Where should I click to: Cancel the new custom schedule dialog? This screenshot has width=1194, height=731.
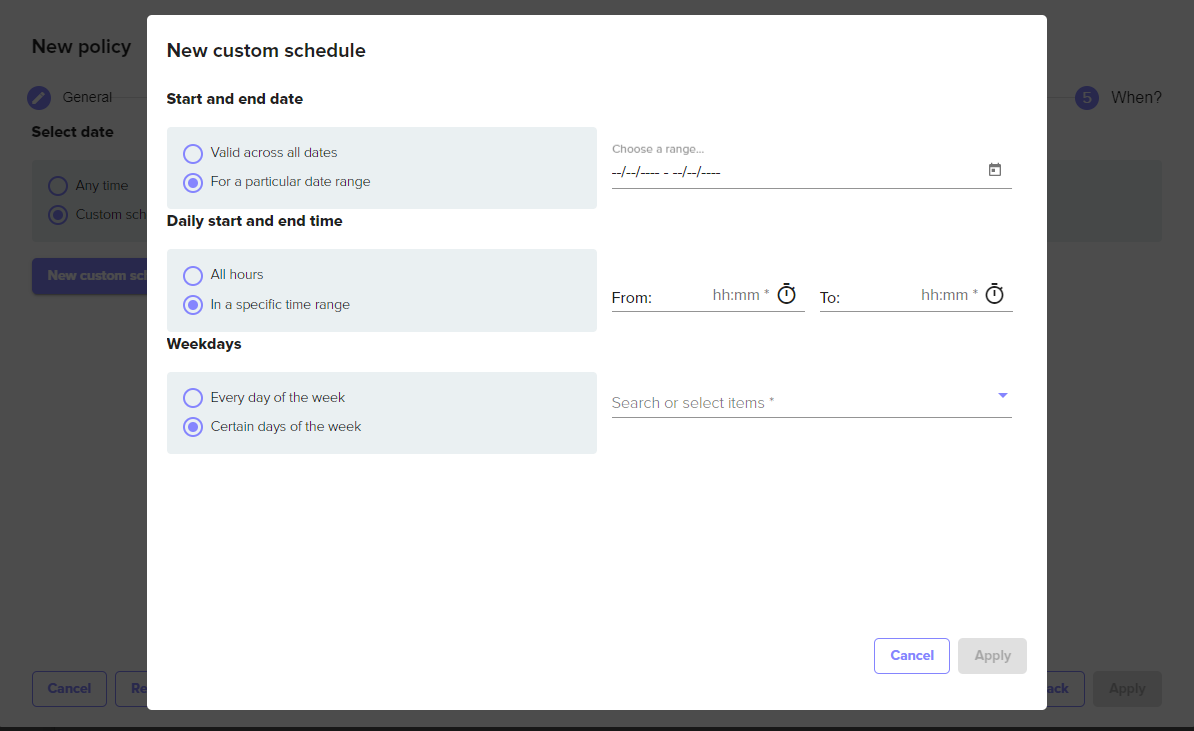[x=911, y=656]
